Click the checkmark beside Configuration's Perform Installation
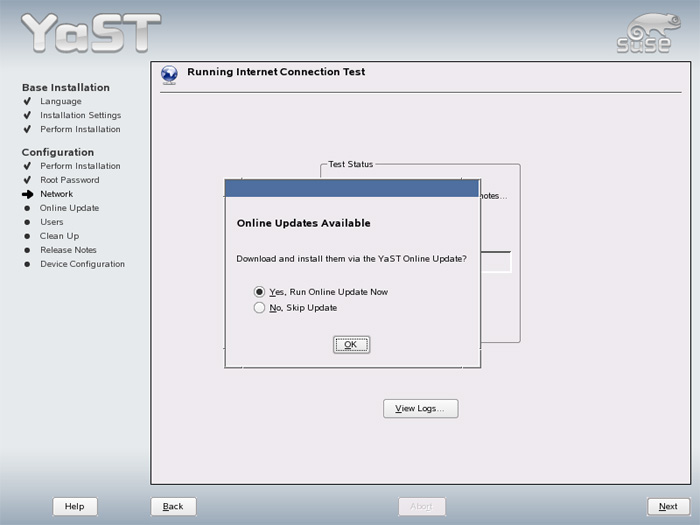This screenshot has width=700, height=525. [x=27, y=166]
